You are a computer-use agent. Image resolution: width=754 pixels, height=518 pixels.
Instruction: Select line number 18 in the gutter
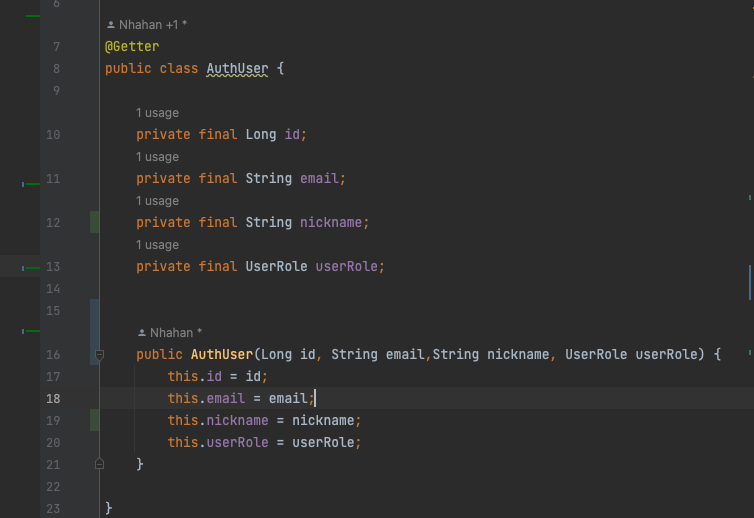[53, 399]
